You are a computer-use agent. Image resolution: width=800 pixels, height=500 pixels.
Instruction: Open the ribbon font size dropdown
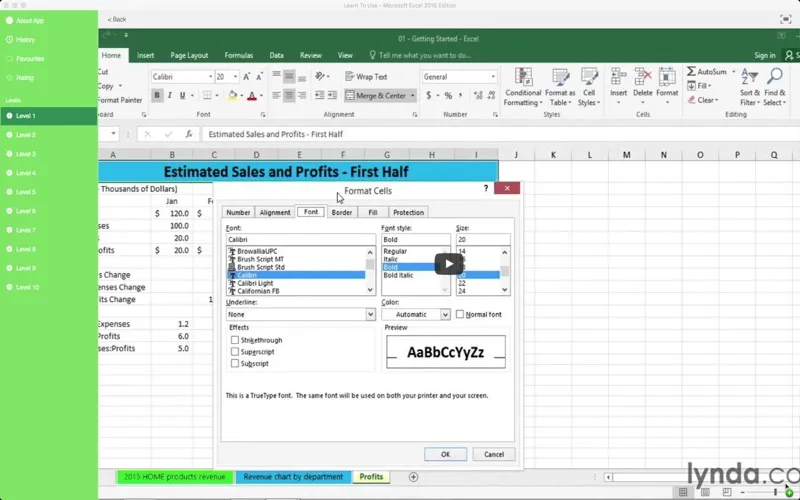pyautogui.click(x=235, y=77)
